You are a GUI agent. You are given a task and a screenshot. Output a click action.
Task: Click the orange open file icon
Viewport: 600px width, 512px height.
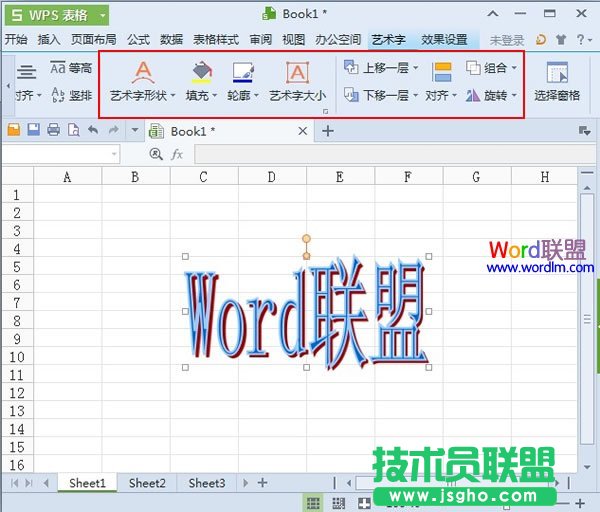[x=14, y=130]
